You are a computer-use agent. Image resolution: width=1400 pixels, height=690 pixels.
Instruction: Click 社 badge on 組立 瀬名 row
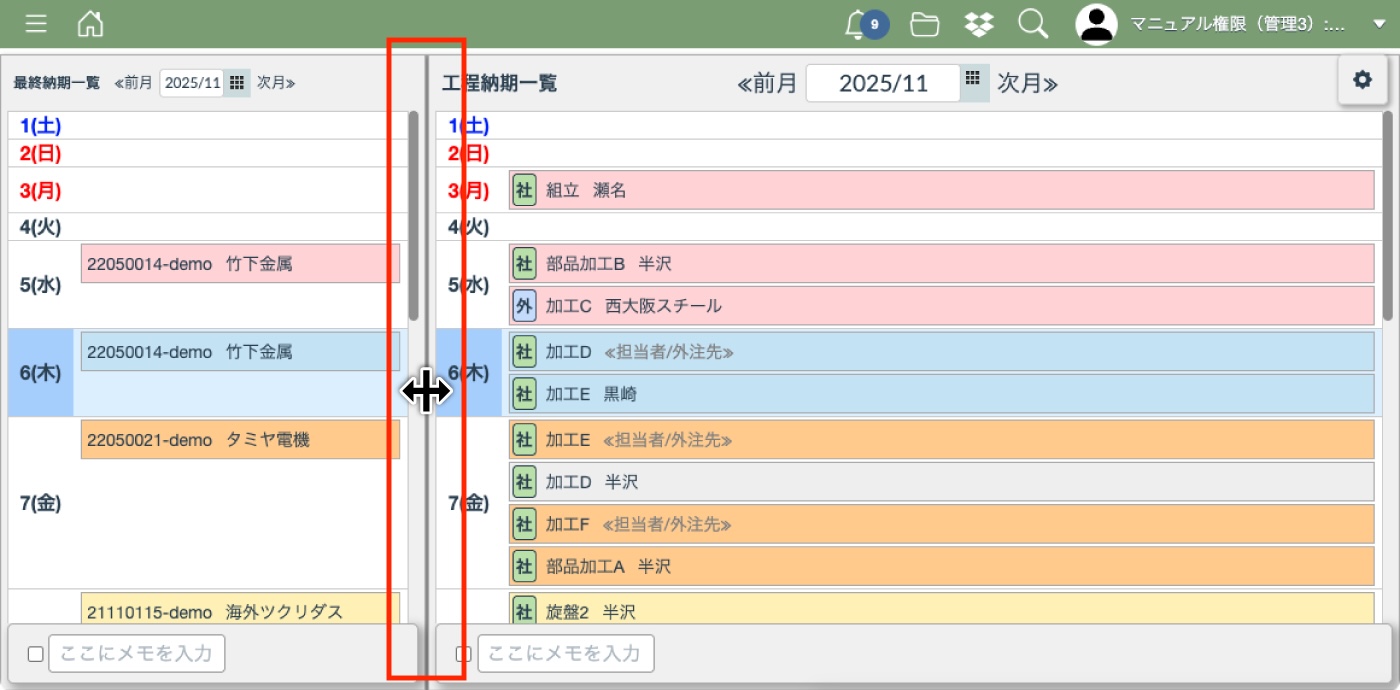pyautogui.click(x=524, y=190)
